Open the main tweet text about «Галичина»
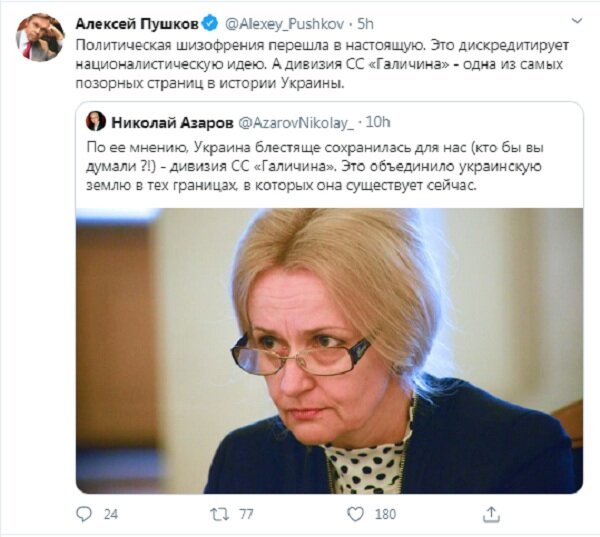This screenshot has height=537, width=600. click(322, 64)
